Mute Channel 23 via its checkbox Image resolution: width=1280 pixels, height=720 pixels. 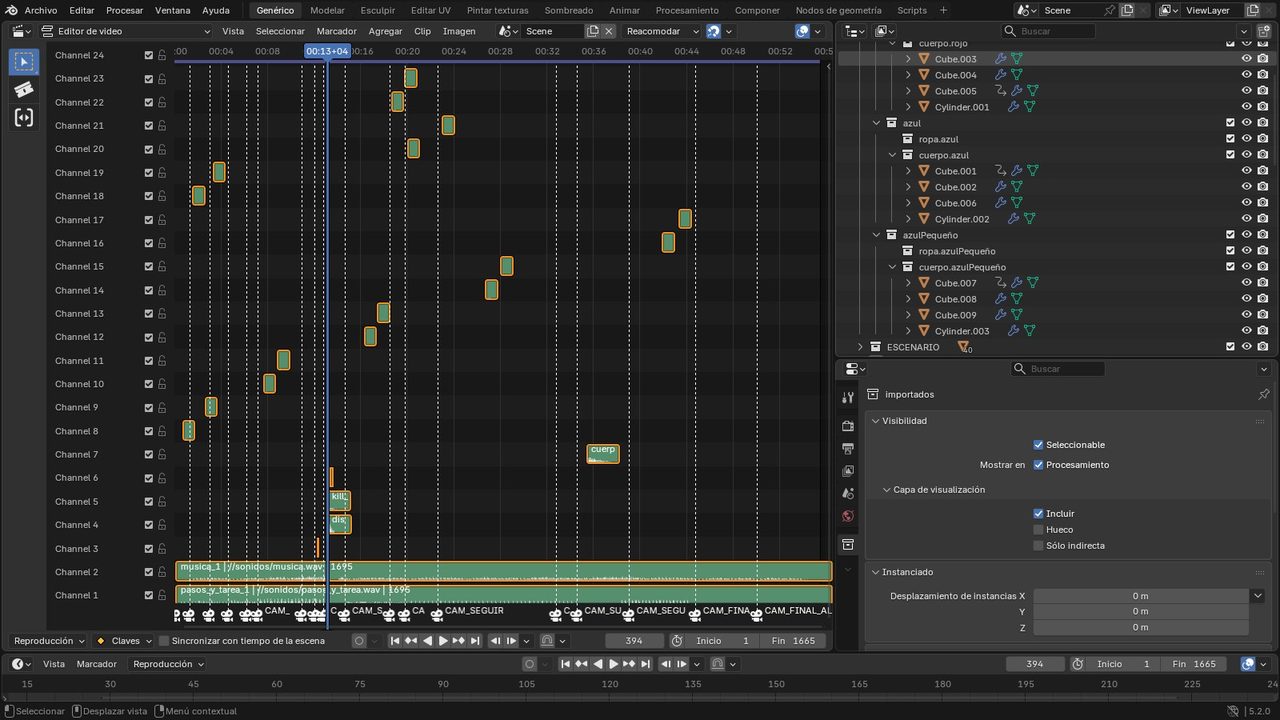click(x=149, y=79)
